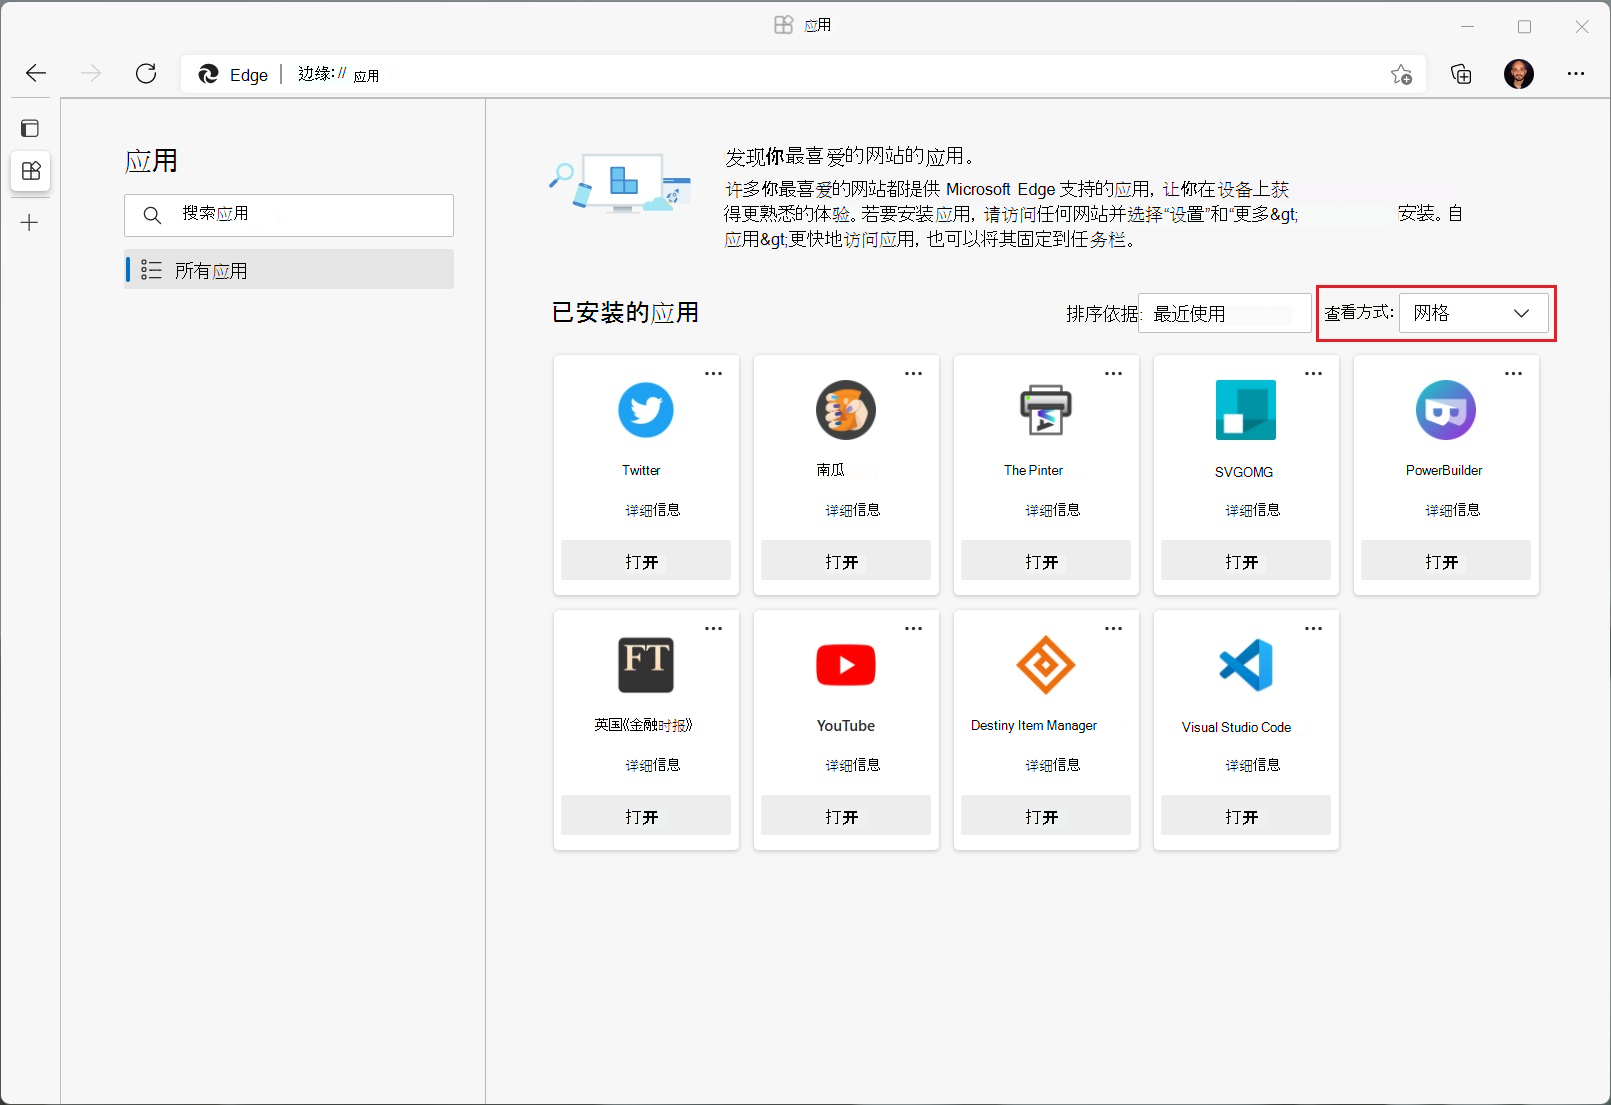Click the YouTube app icon

846,665
